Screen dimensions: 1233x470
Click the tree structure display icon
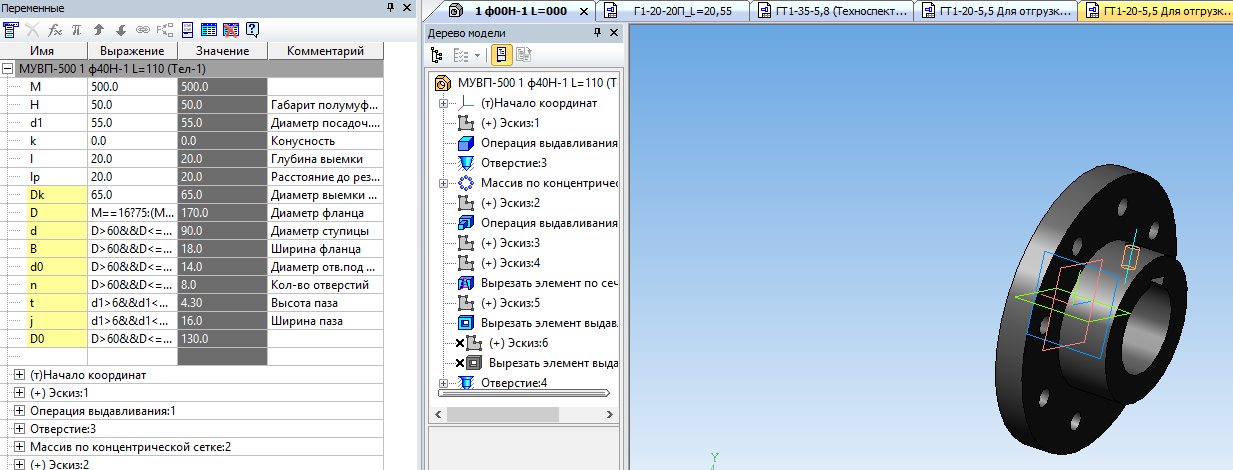[x=437, y=54]
